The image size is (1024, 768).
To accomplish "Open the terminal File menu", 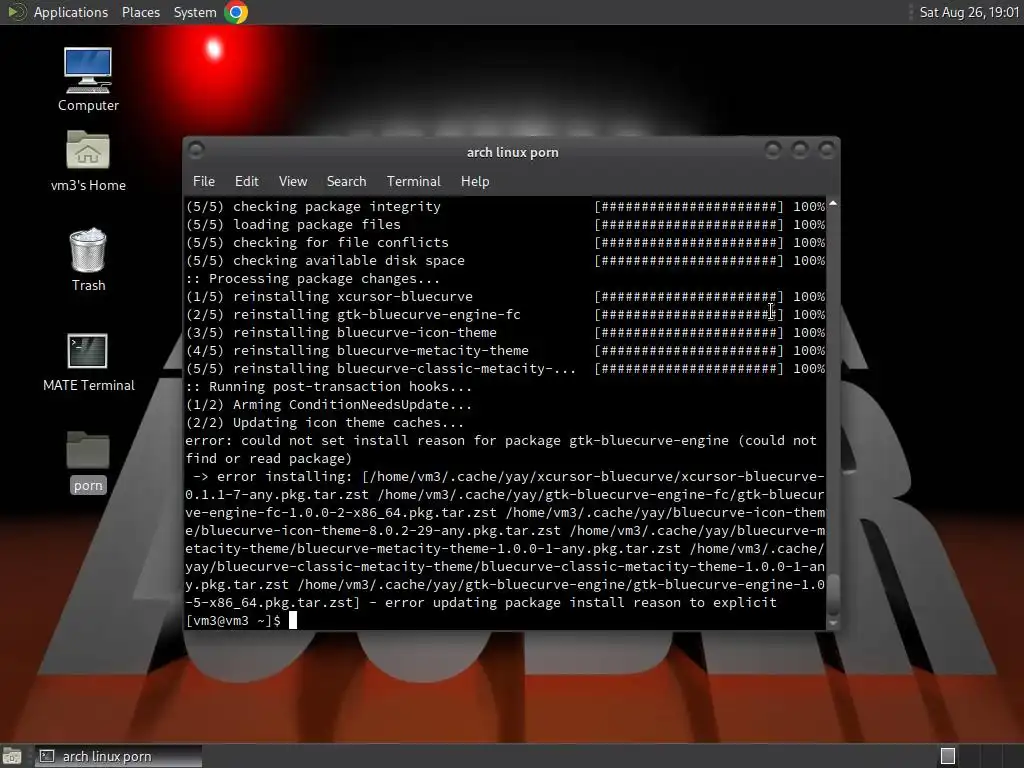I will 204,181.
